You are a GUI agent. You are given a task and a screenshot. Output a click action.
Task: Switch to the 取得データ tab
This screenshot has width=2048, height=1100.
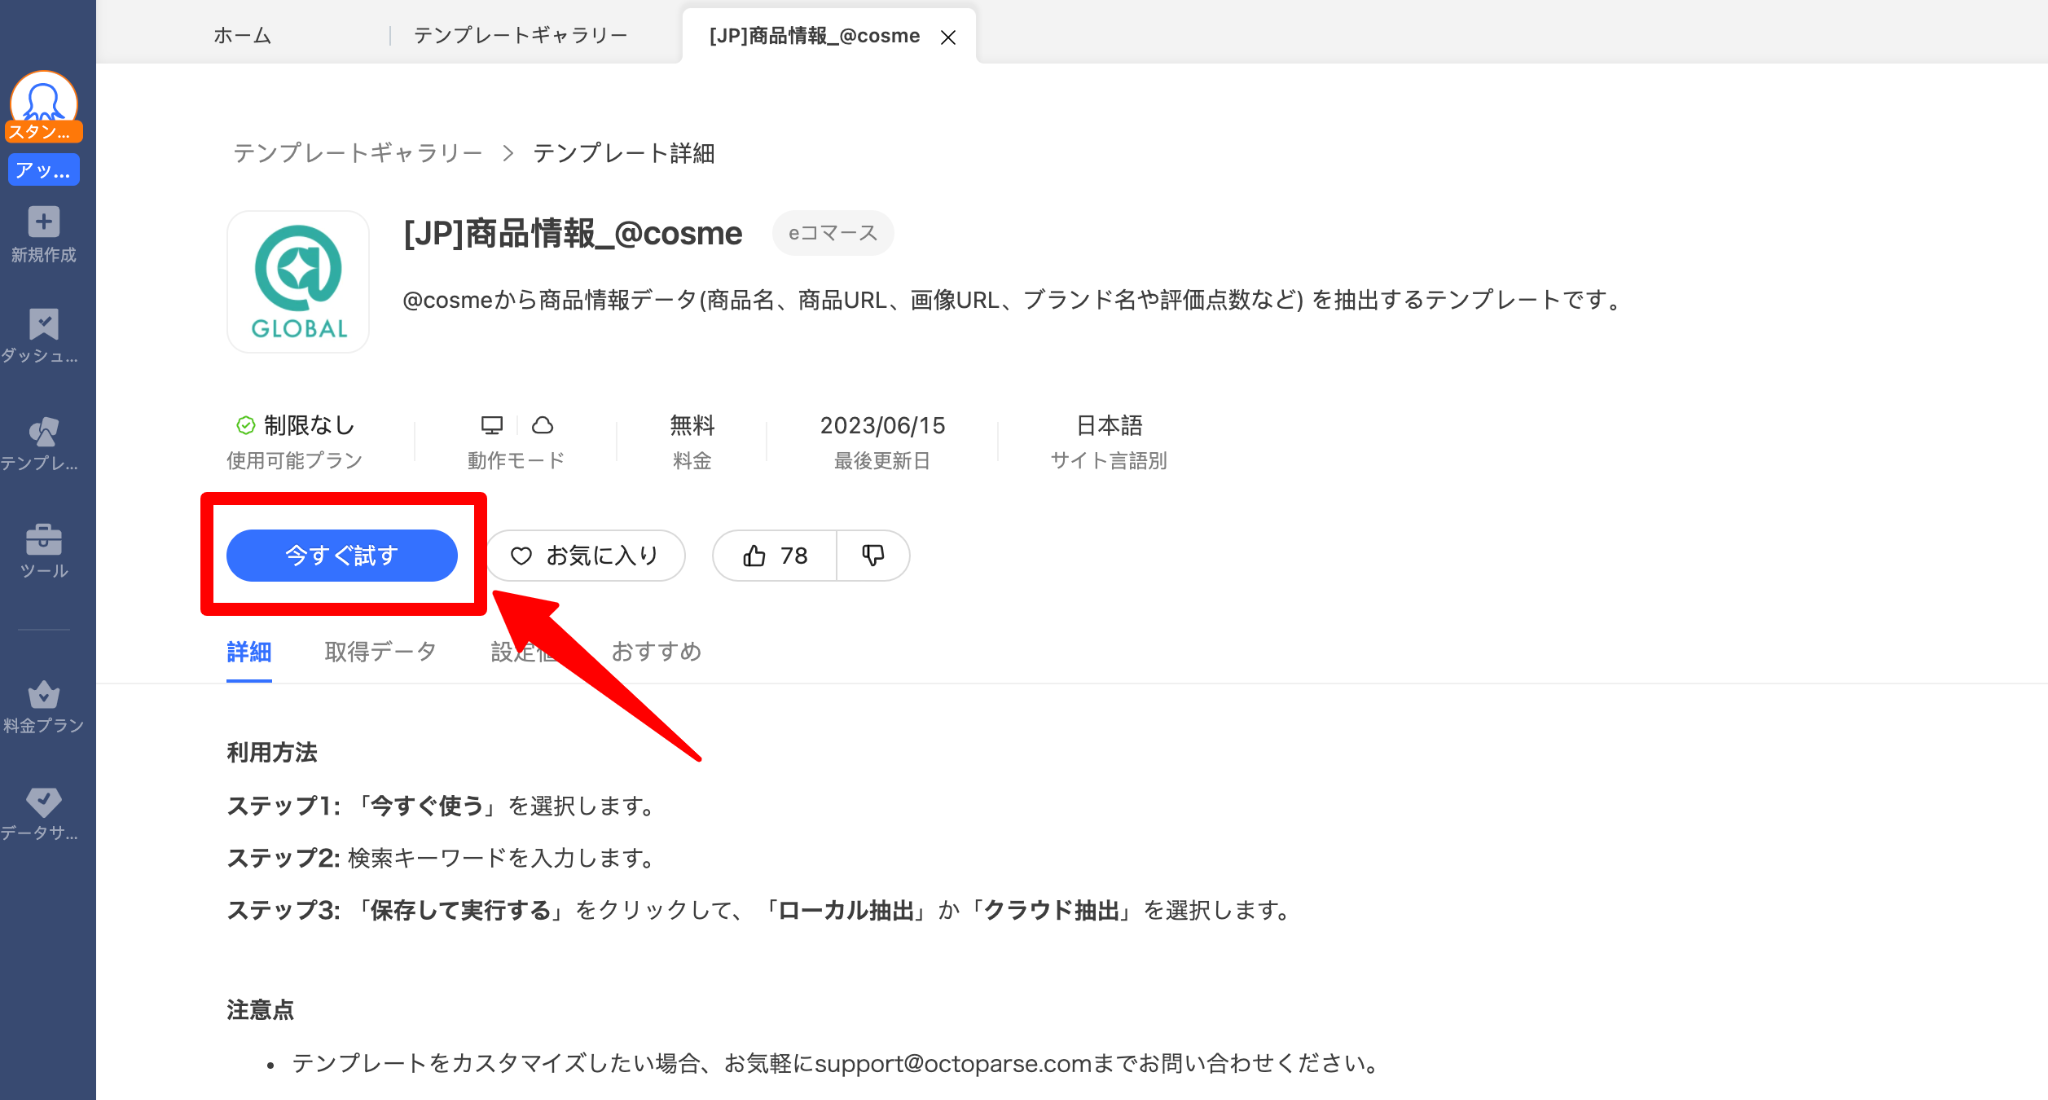pos(381,652)
